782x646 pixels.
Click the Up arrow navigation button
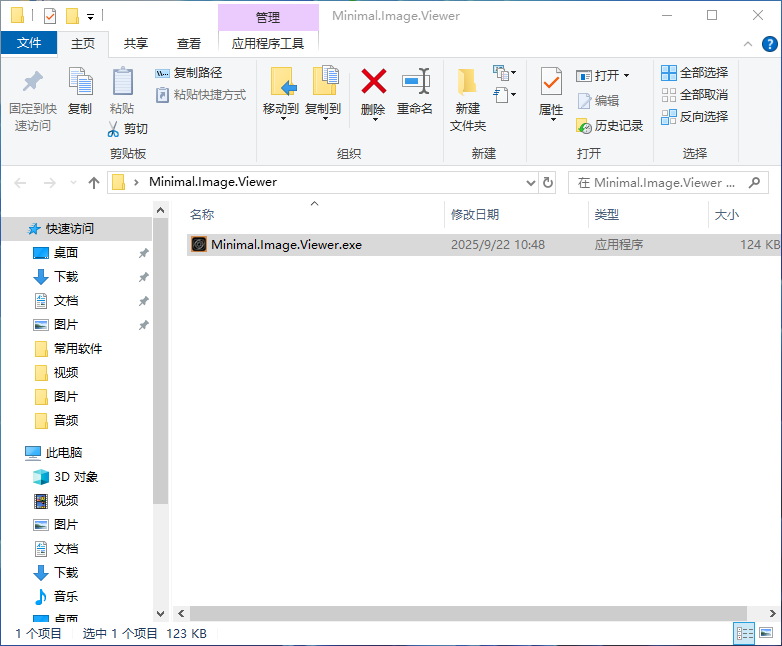coord(94,183)
